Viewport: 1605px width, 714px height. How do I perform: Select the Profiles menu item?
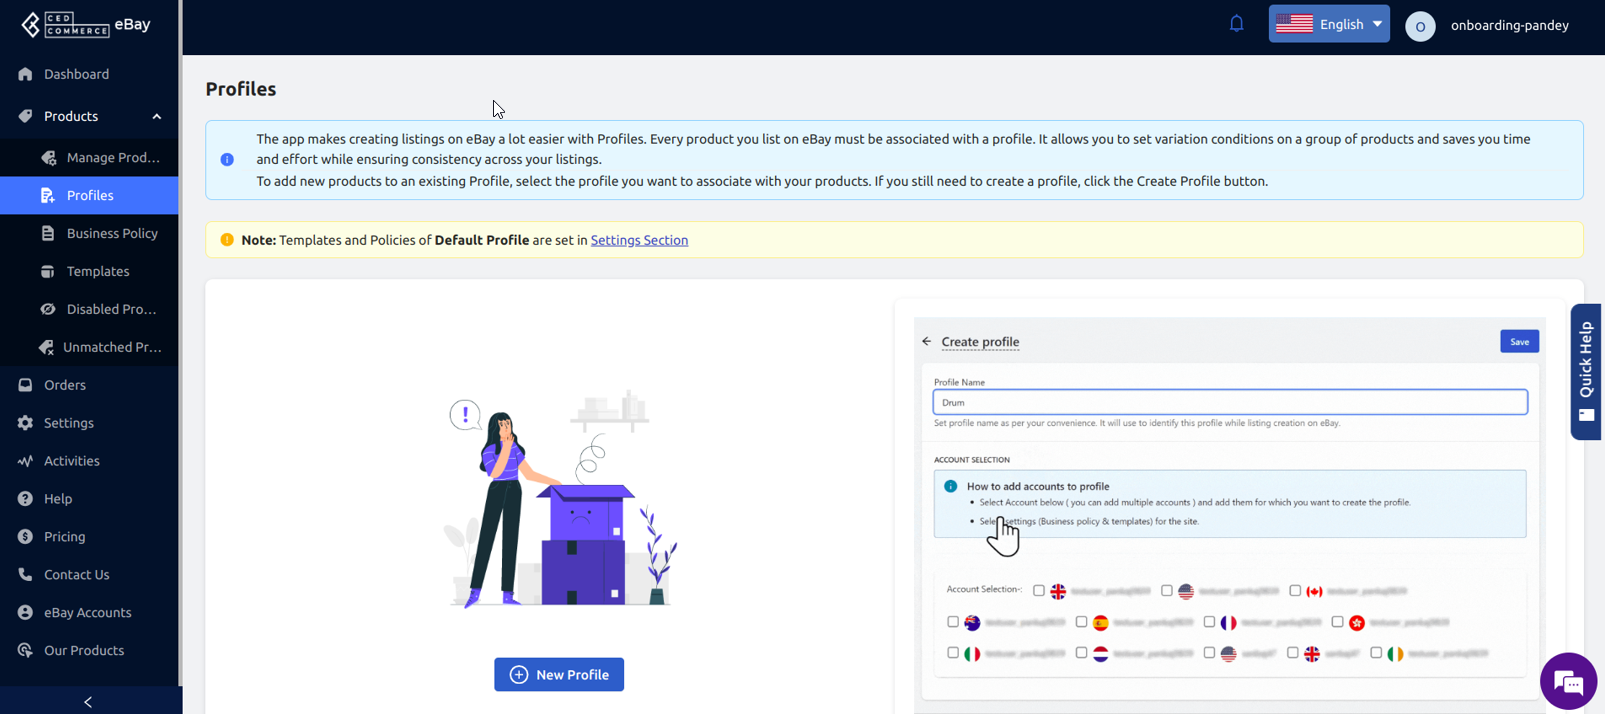click(89, 195)
